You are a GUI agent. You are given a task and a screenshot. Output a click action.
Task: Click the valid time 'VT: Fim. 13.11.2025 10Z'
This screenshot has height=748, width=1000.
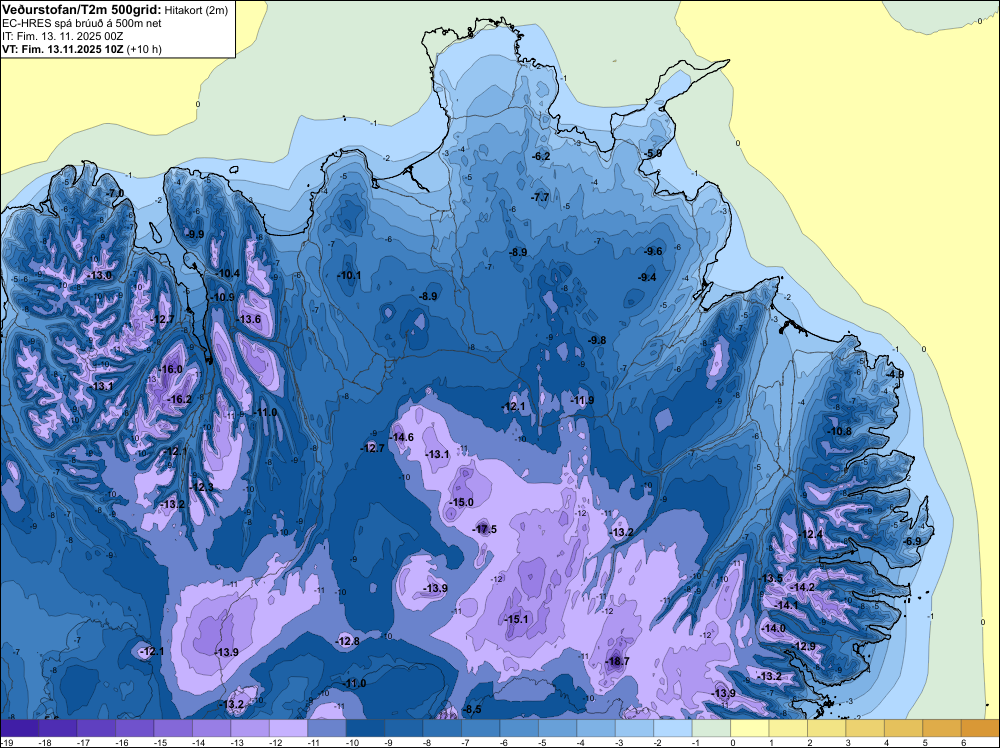click(63, 49)
